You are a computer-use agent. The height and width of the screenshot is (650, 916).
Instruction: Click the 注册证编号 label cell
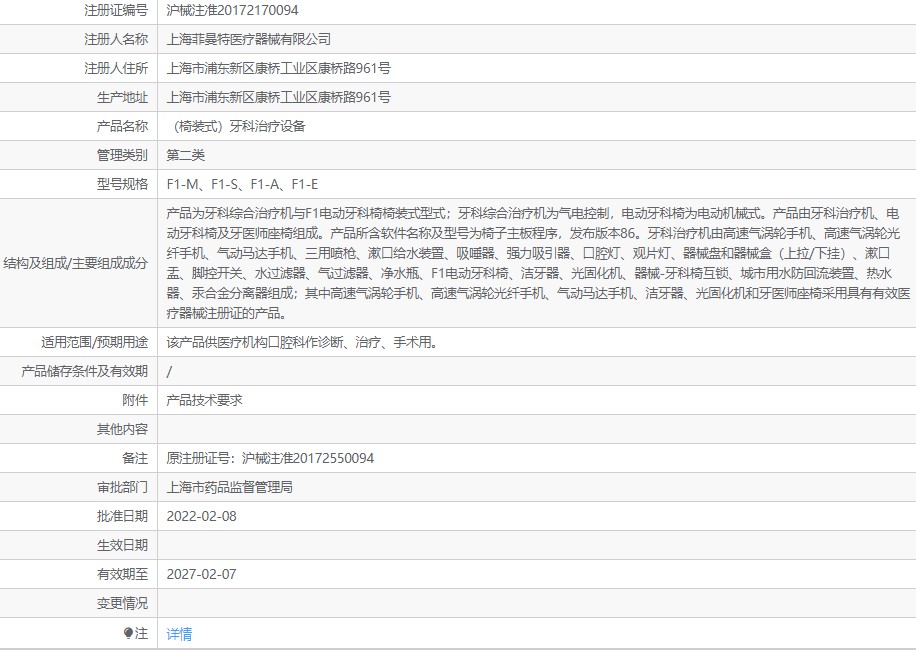[x=116, y=11]
